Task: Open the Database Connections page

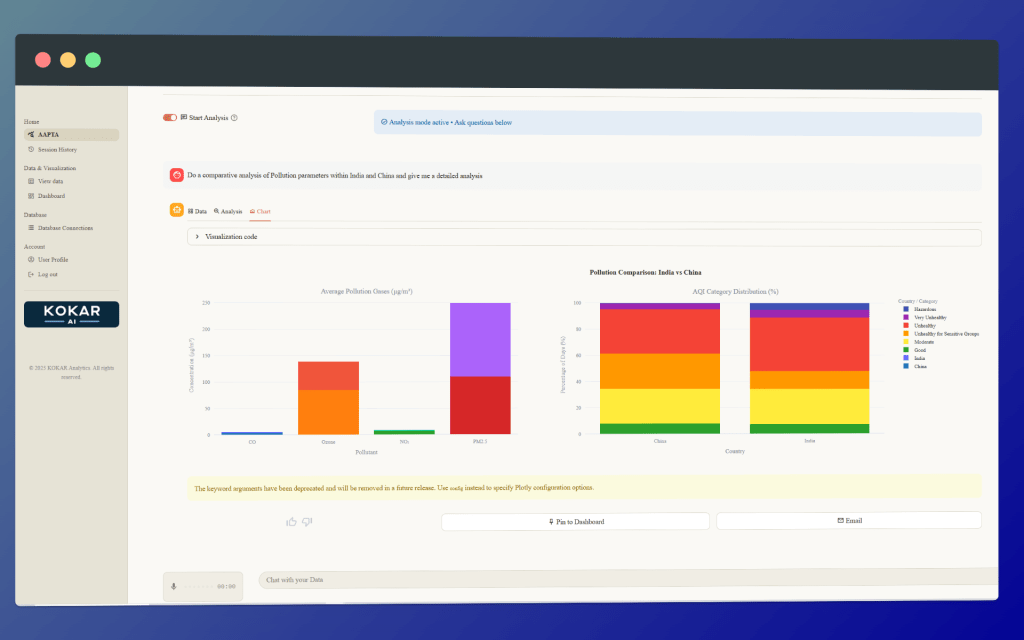Action: click(x=65, y=228)
